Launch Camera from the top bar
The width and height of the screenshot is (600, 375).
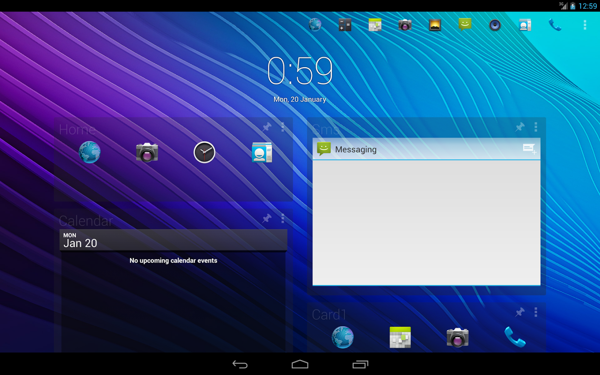pos(405,25)
